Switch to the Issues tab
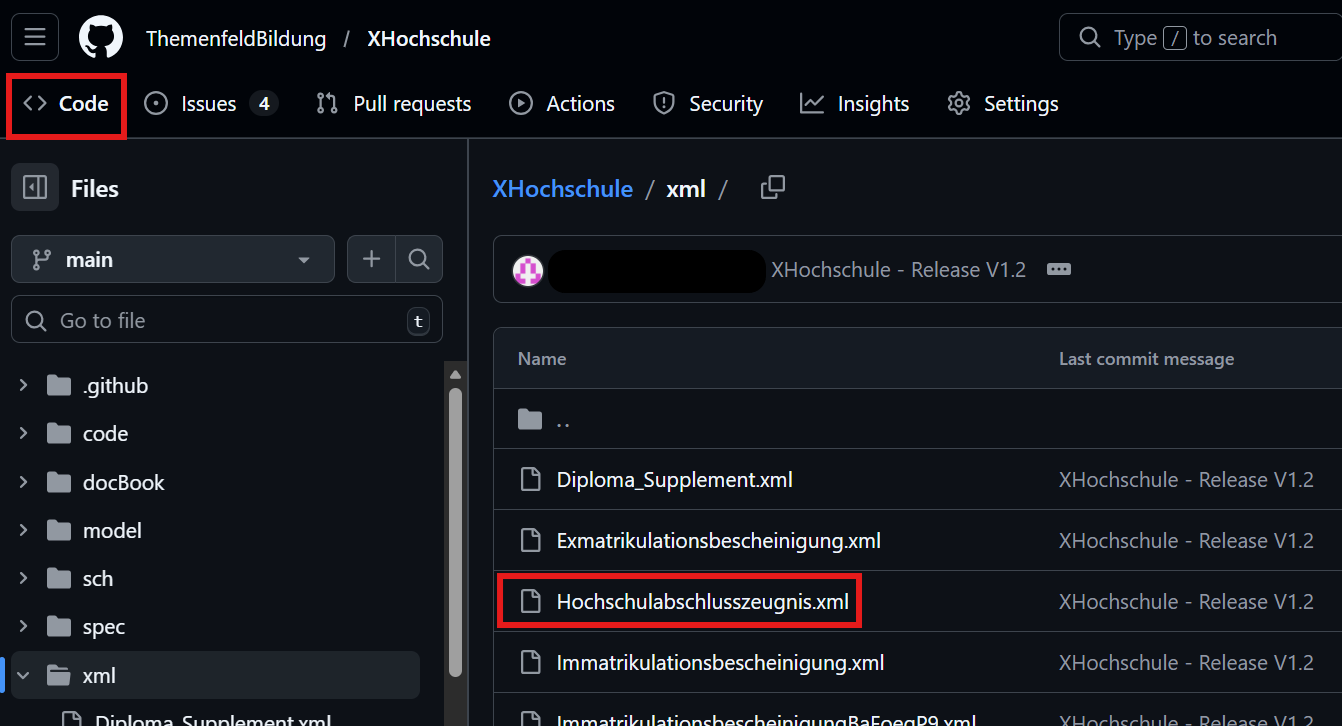 (x=209, y=104)
